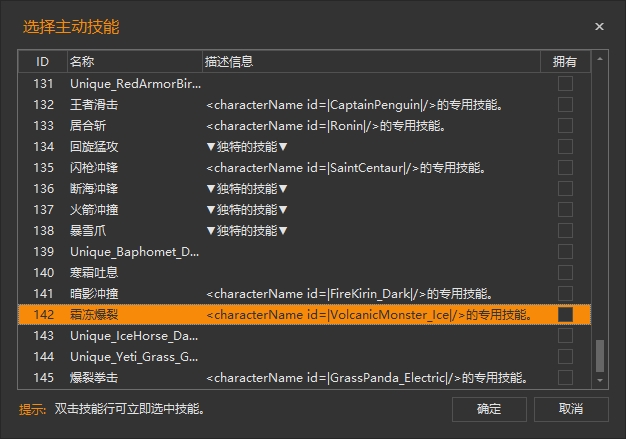Toggle the 拥有 box for 霜冻爆裂
This screenshot has width=626, height=439.
565,314
